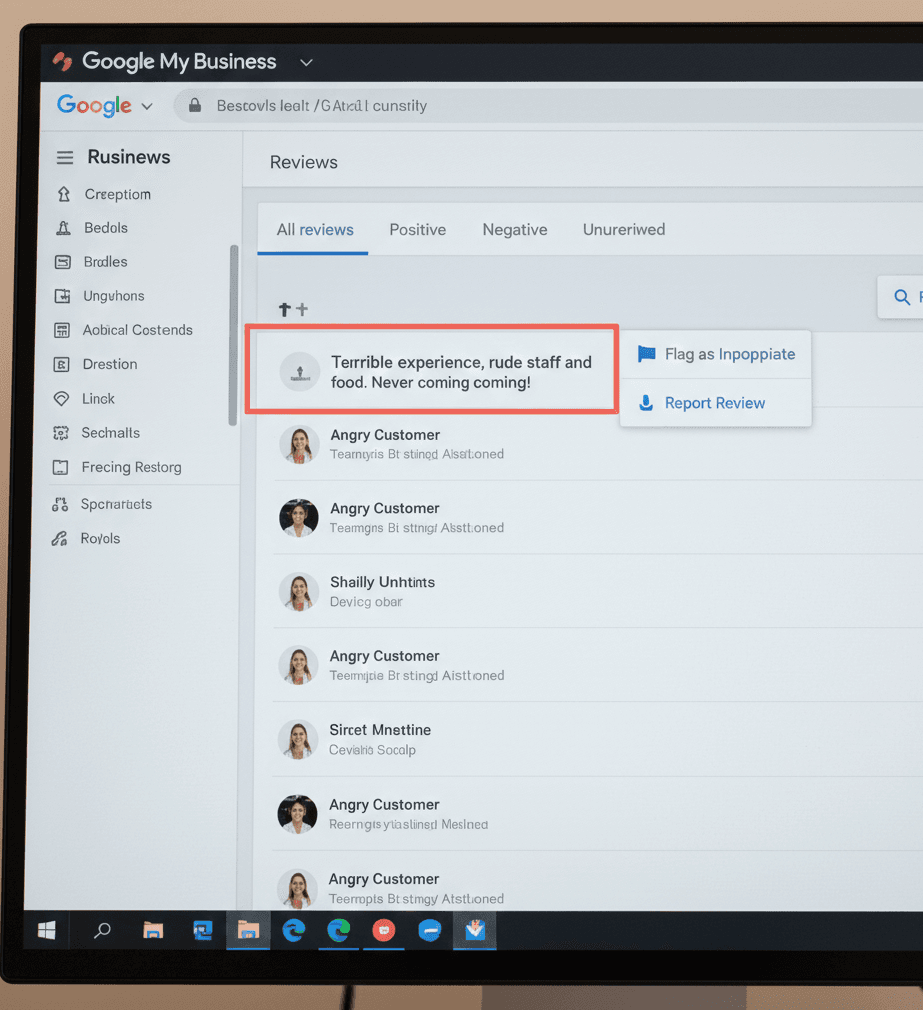Click the blue flag icon
Image resolution: width=923 pixels, height=1010 pixels.
(x=646, y=354)
